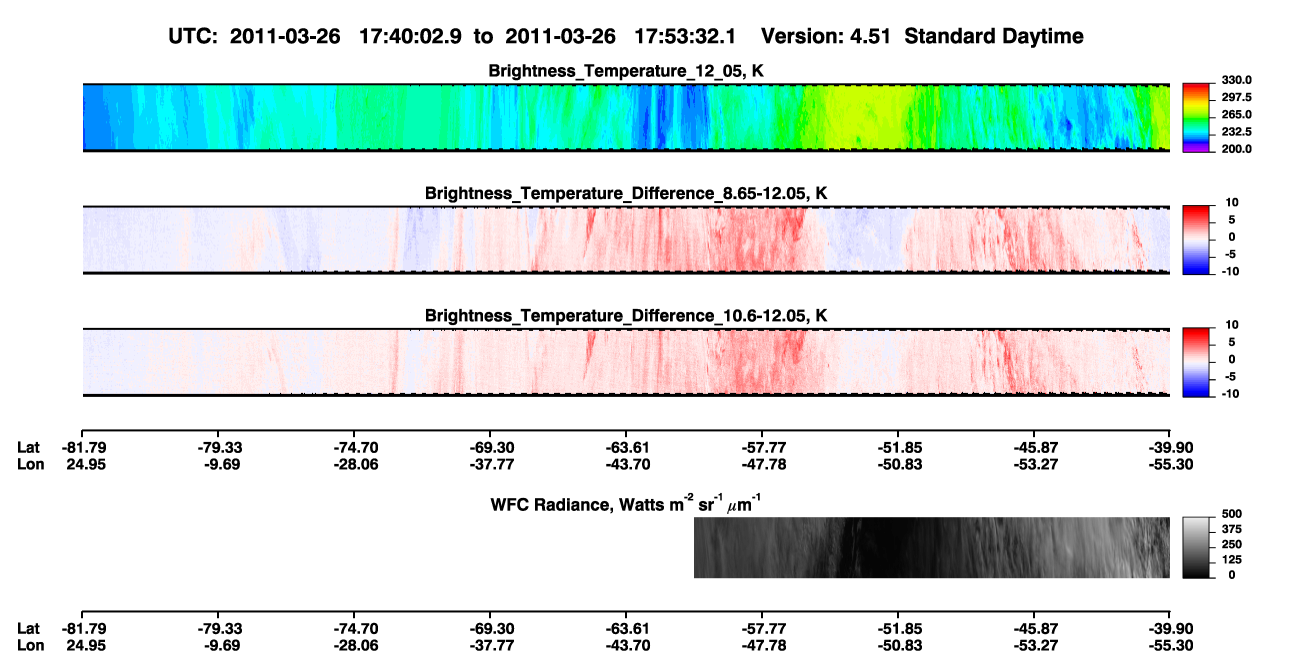This screenshot has width=1300, height=667.
Task: Click the 10.6-12.05 difference red-blue colorbar
Action: click(x=1196, y=362)
